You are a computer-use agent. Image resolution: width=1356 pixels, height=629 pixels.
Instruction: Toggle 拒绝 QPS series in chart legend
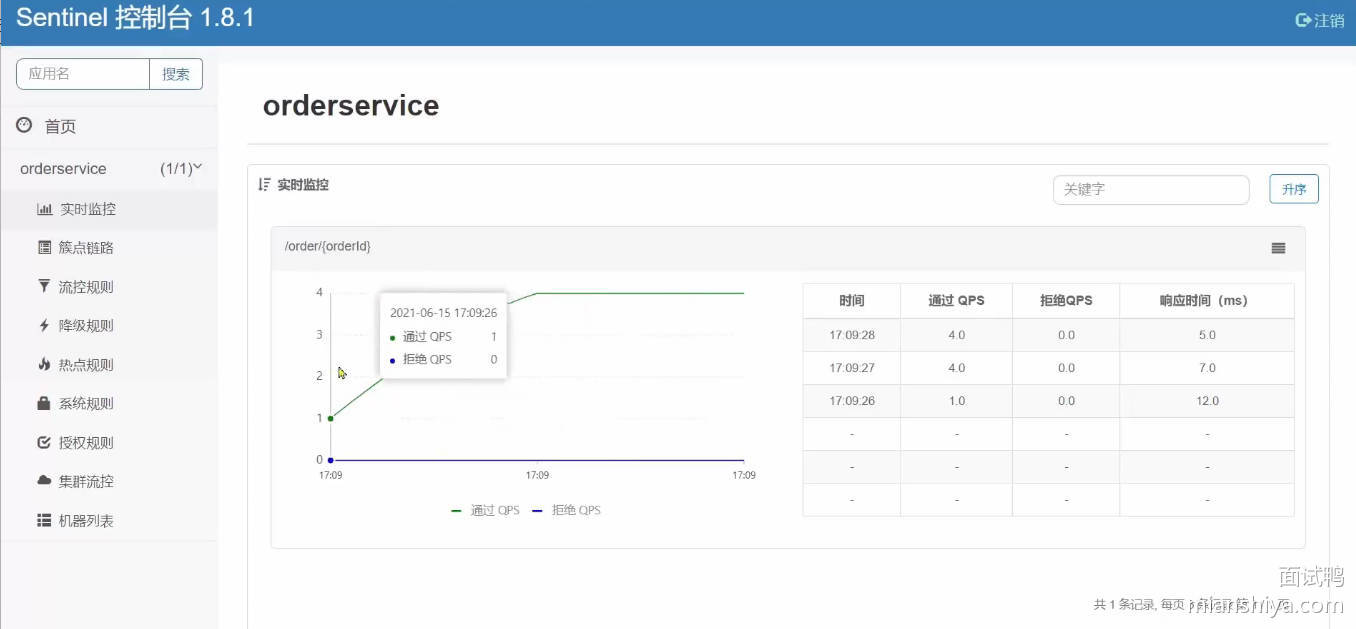[566, 510]
